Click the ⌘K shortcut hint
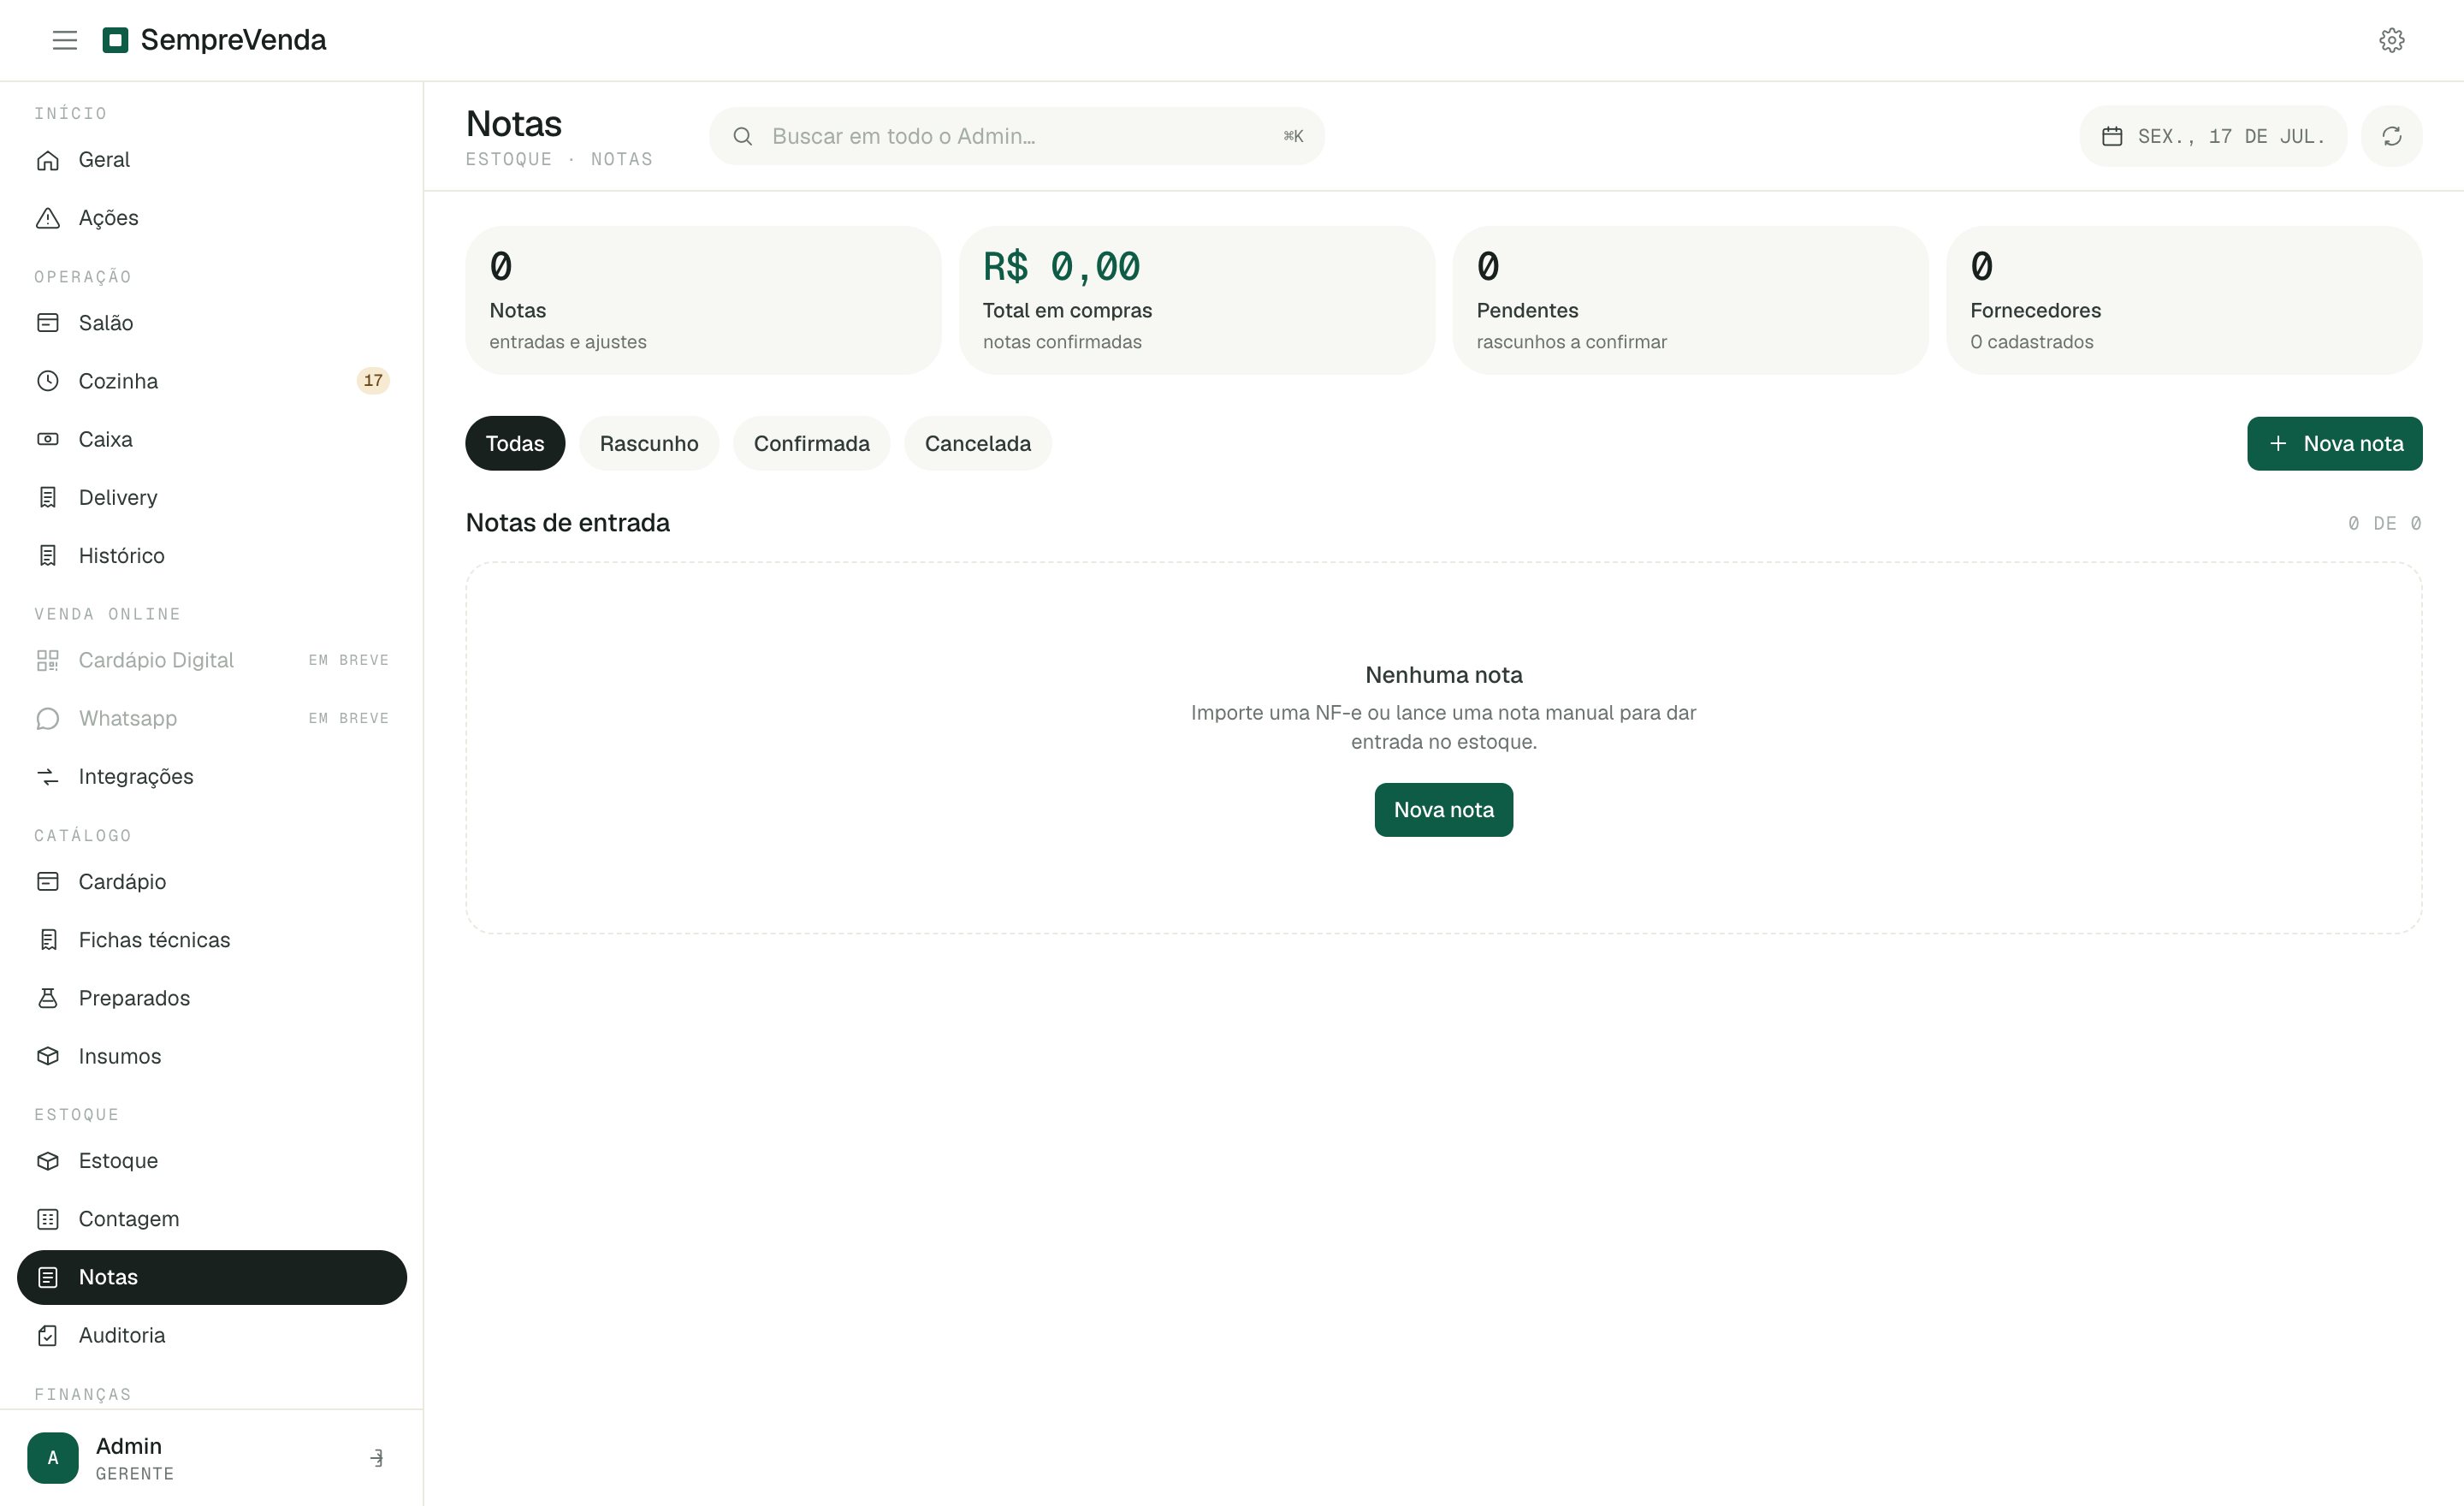This screenshot has height=1506, width=2464. click(1293, 136)
